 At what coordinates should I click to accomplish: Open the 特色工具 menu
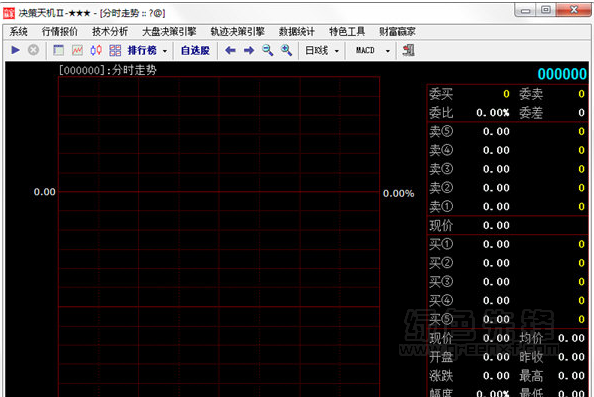tap(347, 32)
